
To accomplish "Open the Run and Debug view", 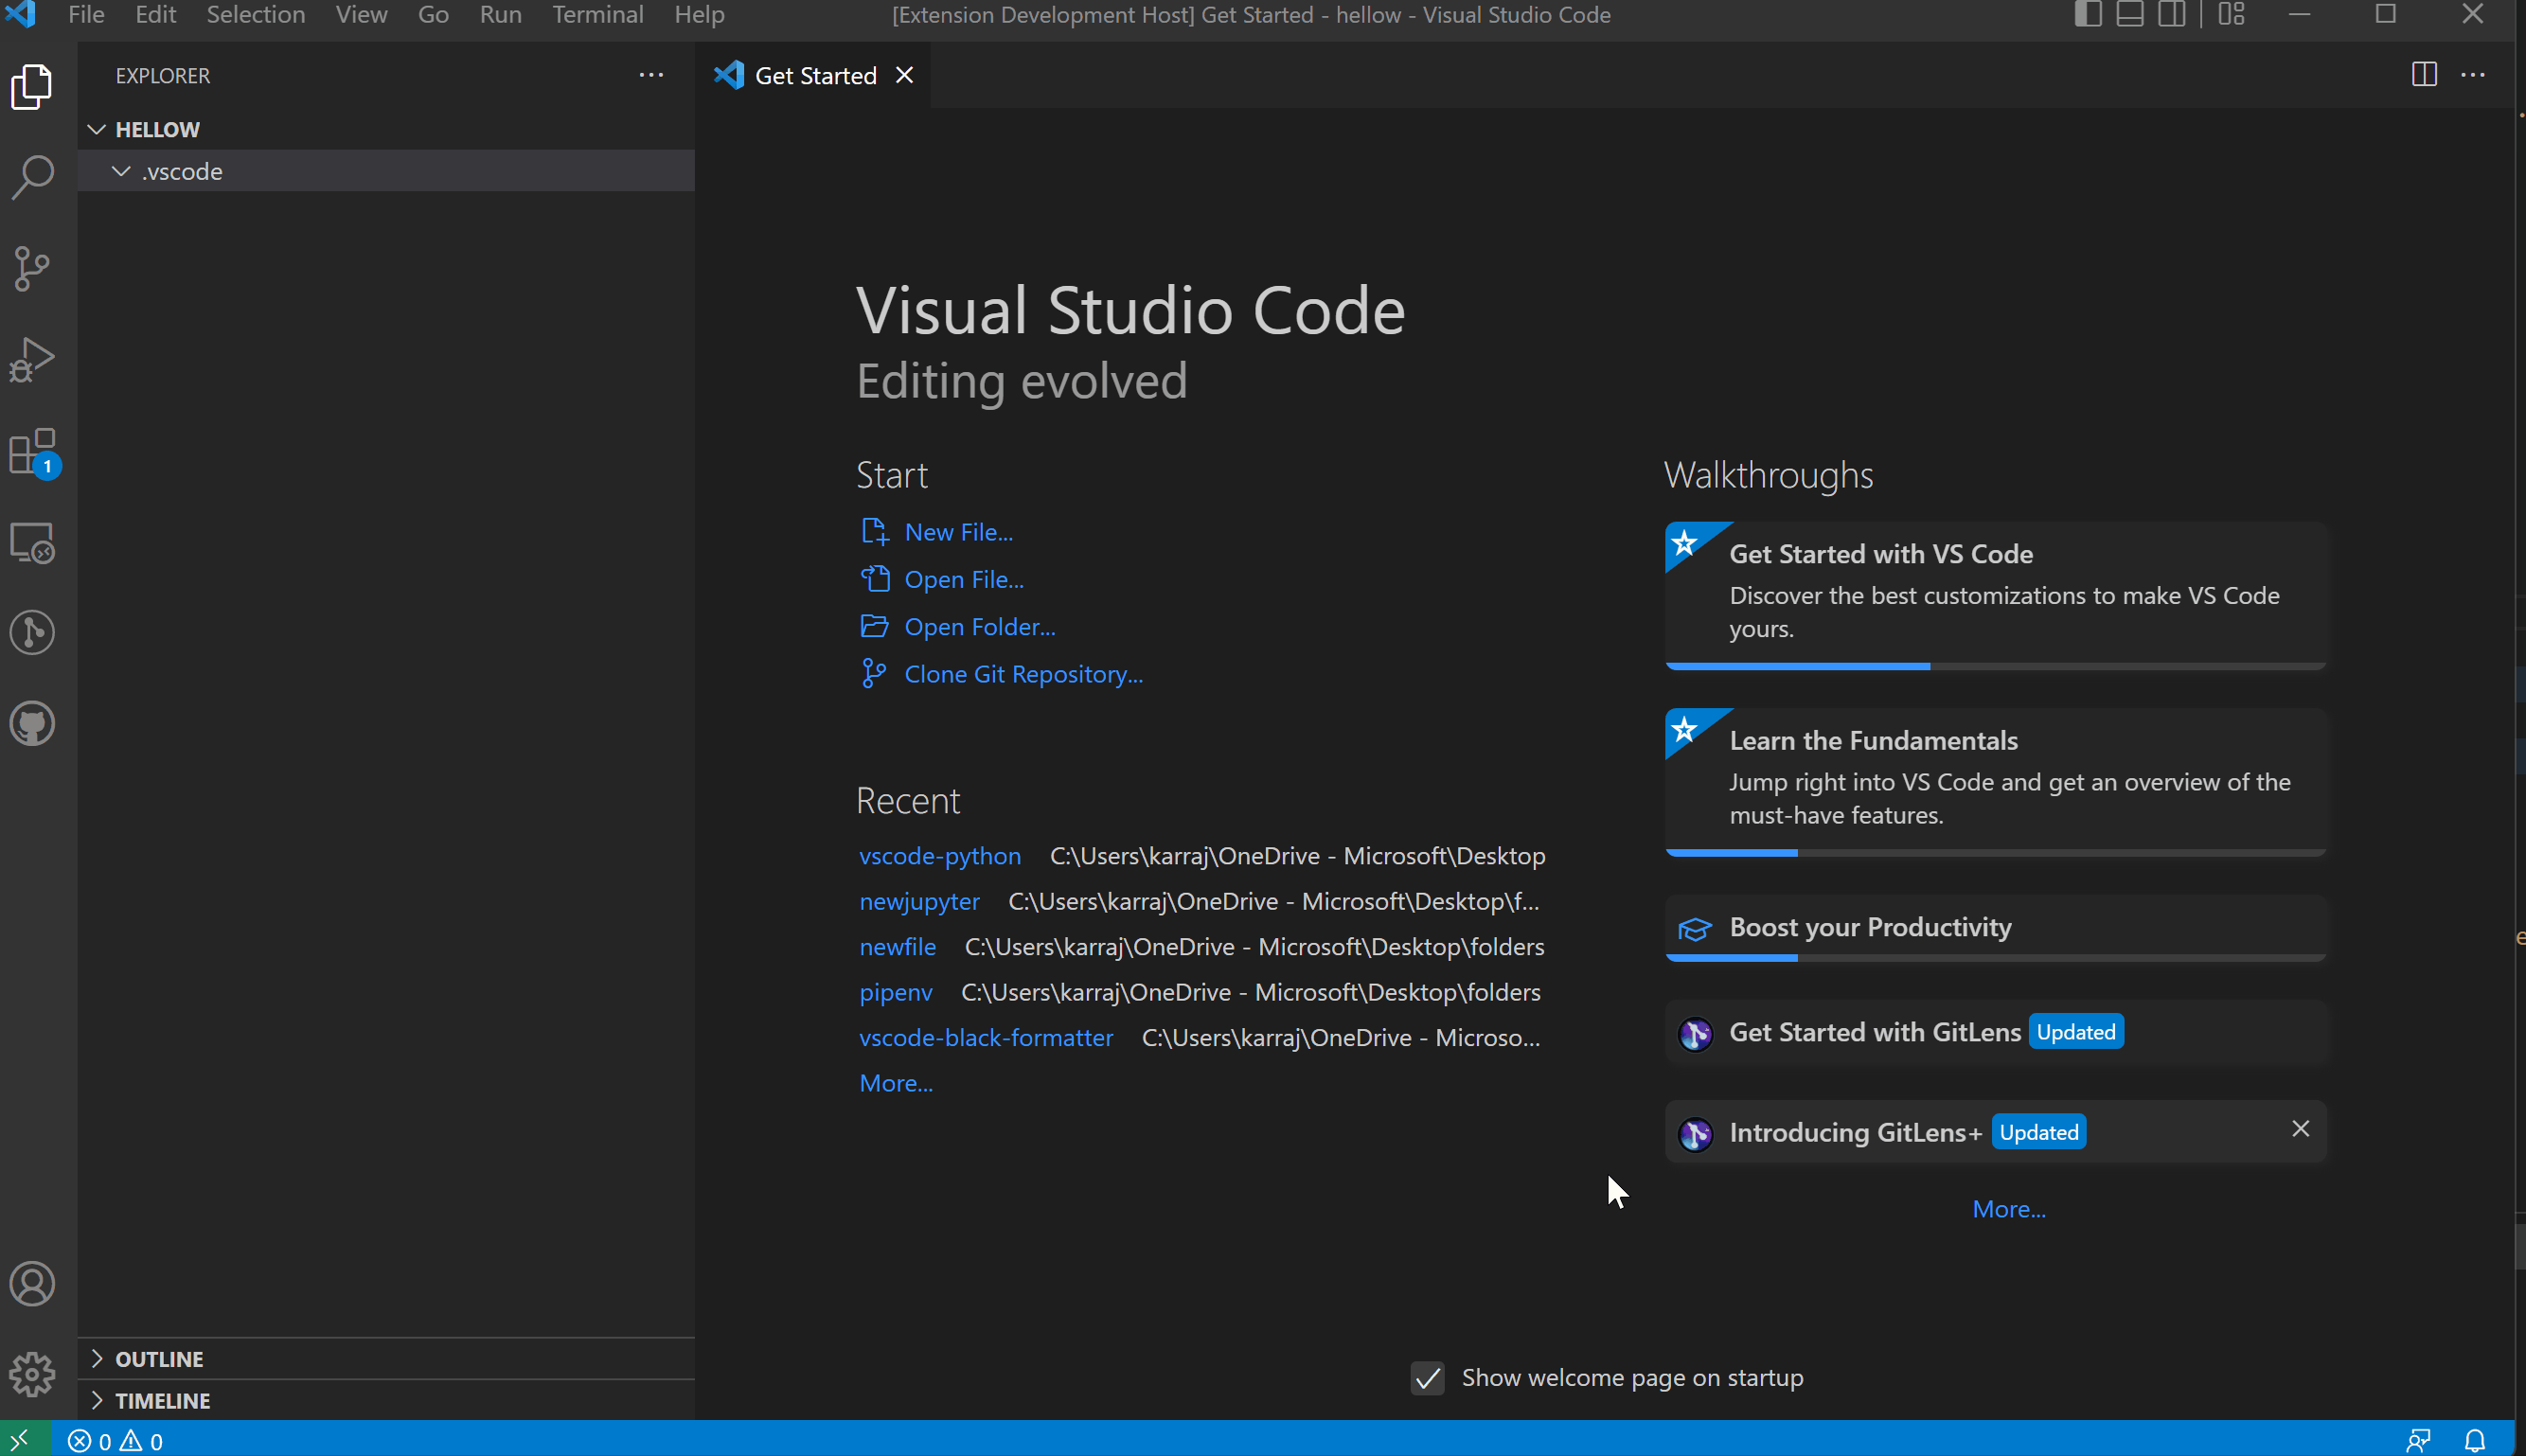I will [32, 360].
